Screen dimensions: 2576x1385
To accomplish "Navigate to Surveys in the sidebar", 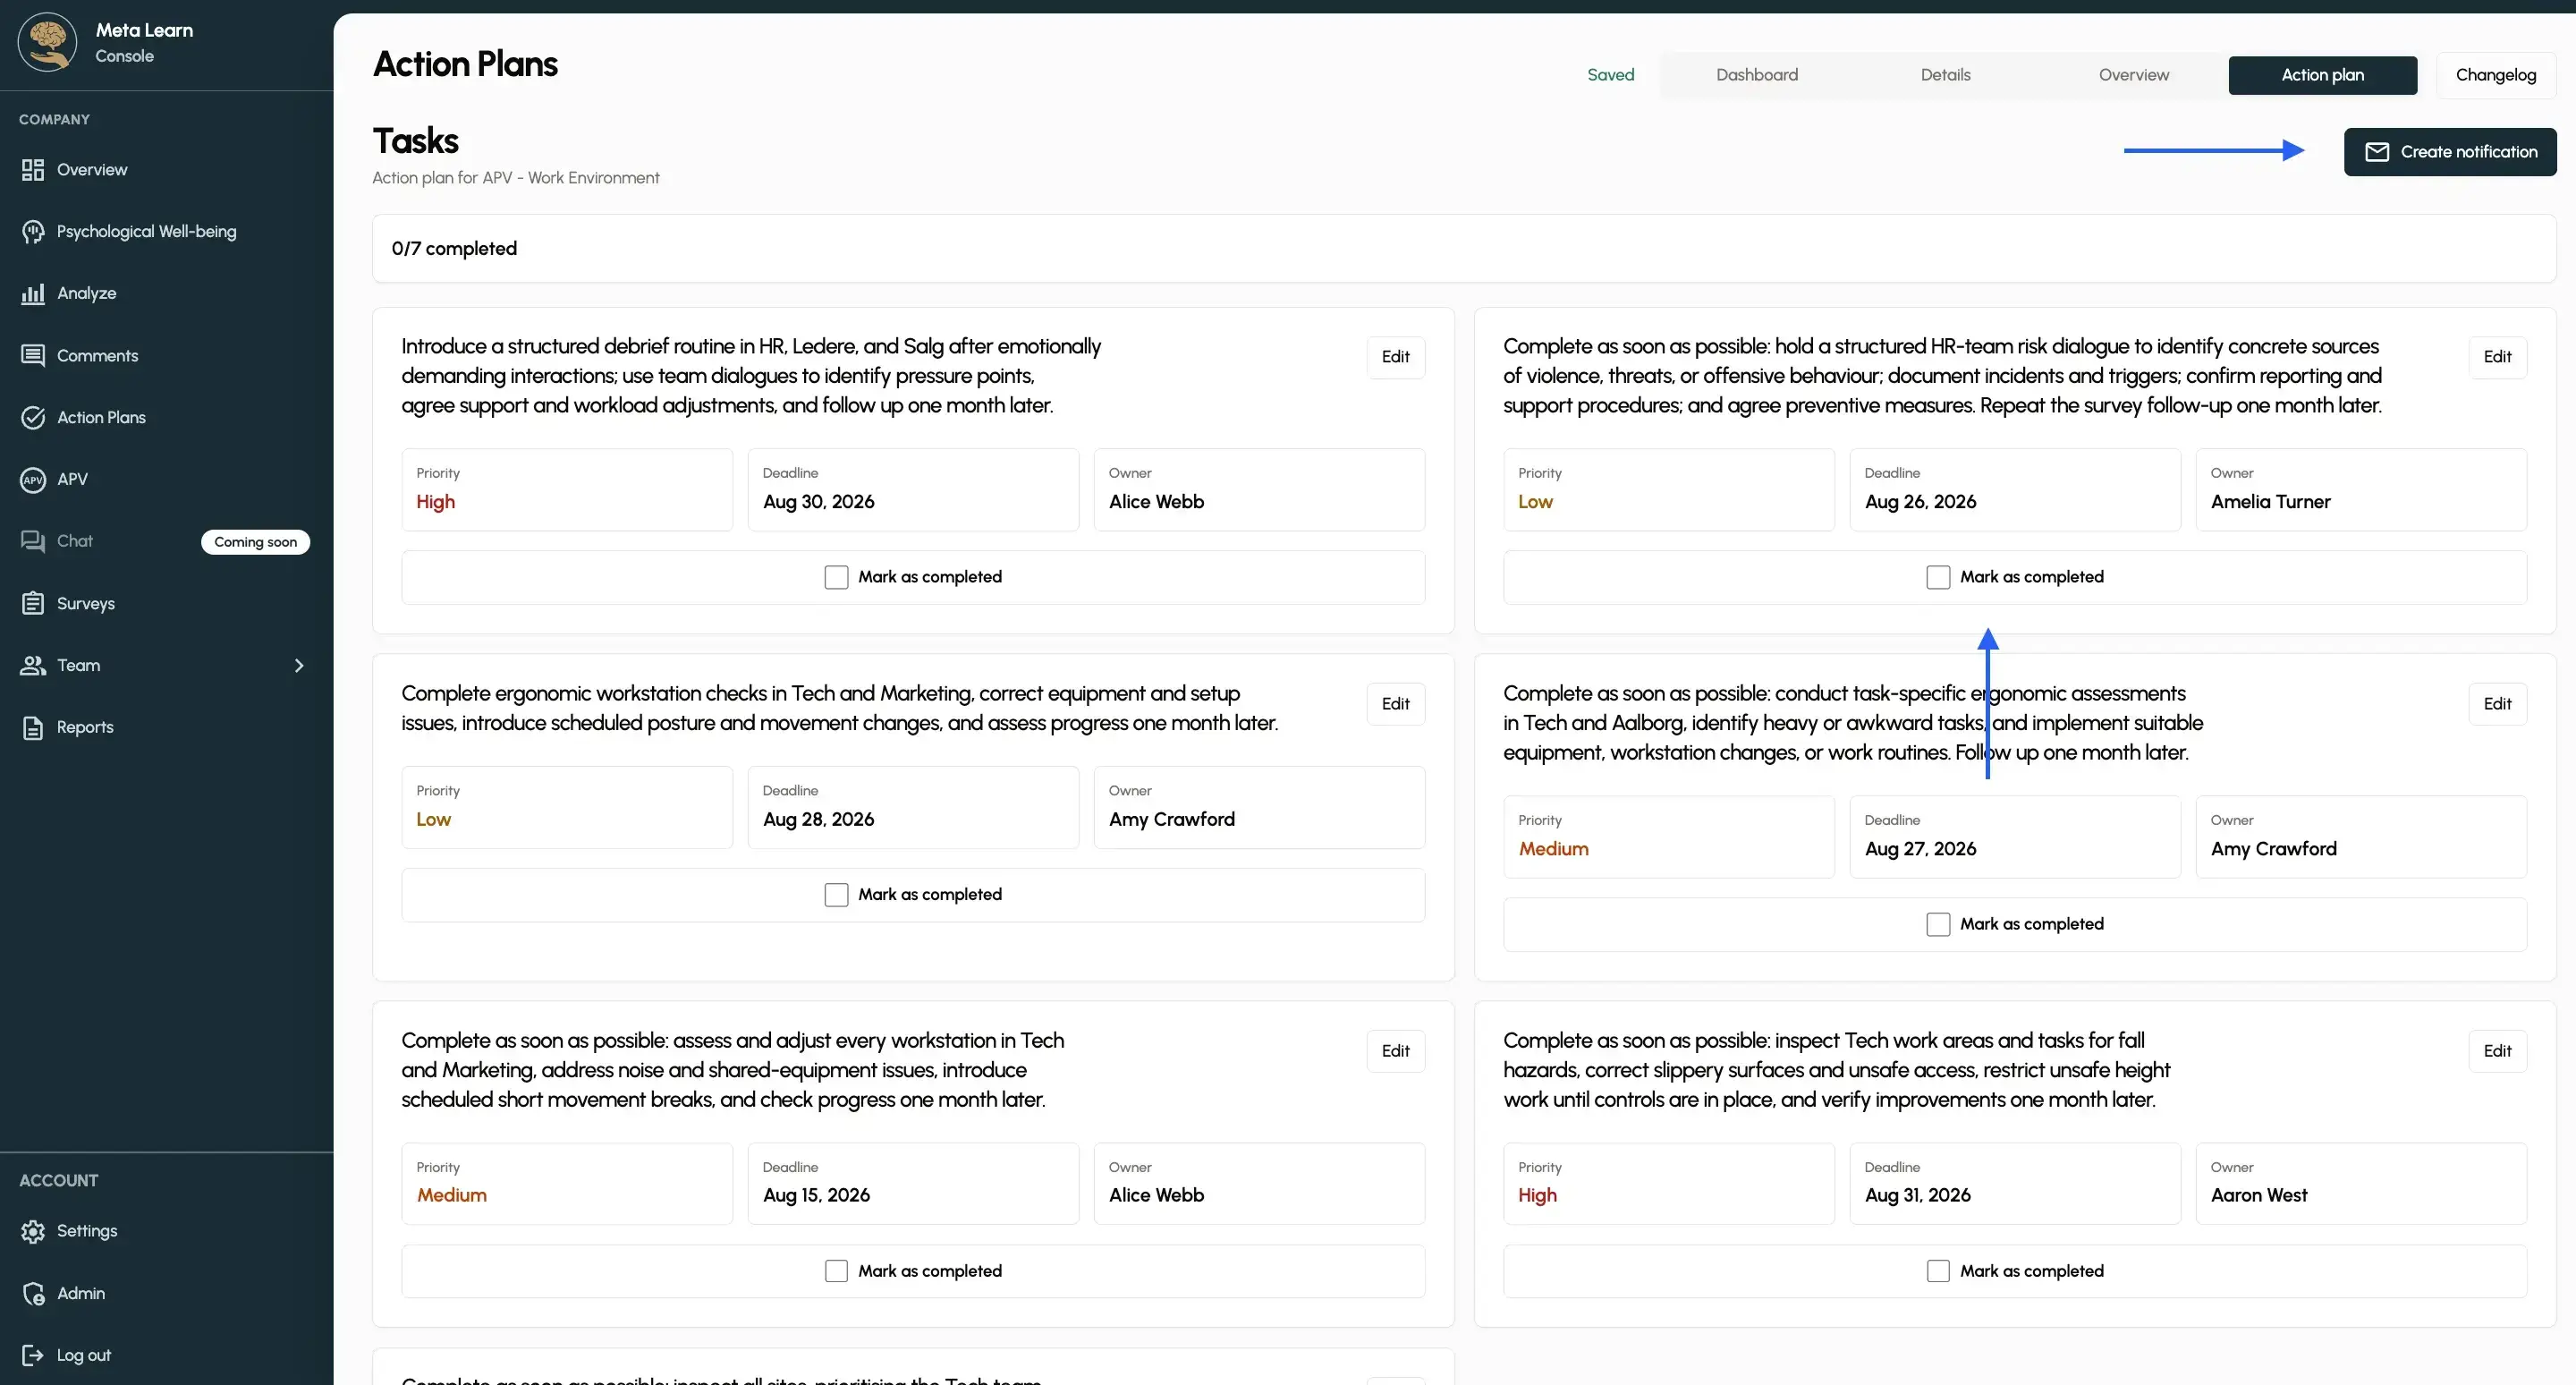I will tap(85, 604).
